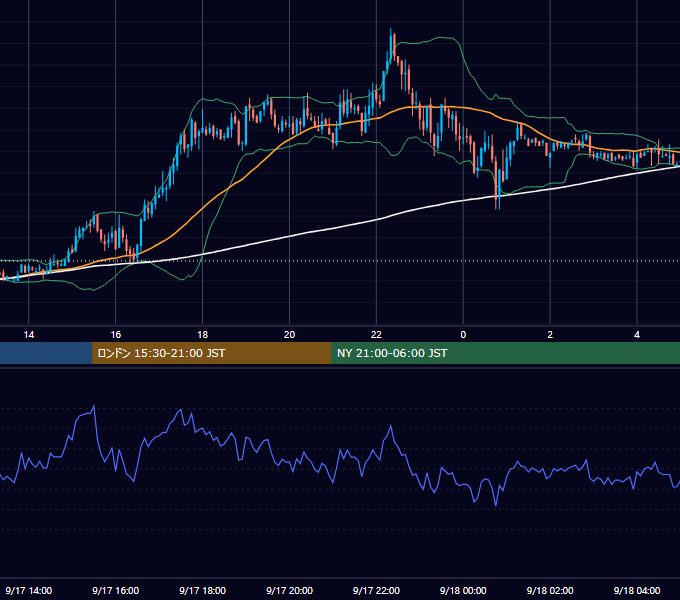Click the 14 hour axis label

tap(29, 335)
